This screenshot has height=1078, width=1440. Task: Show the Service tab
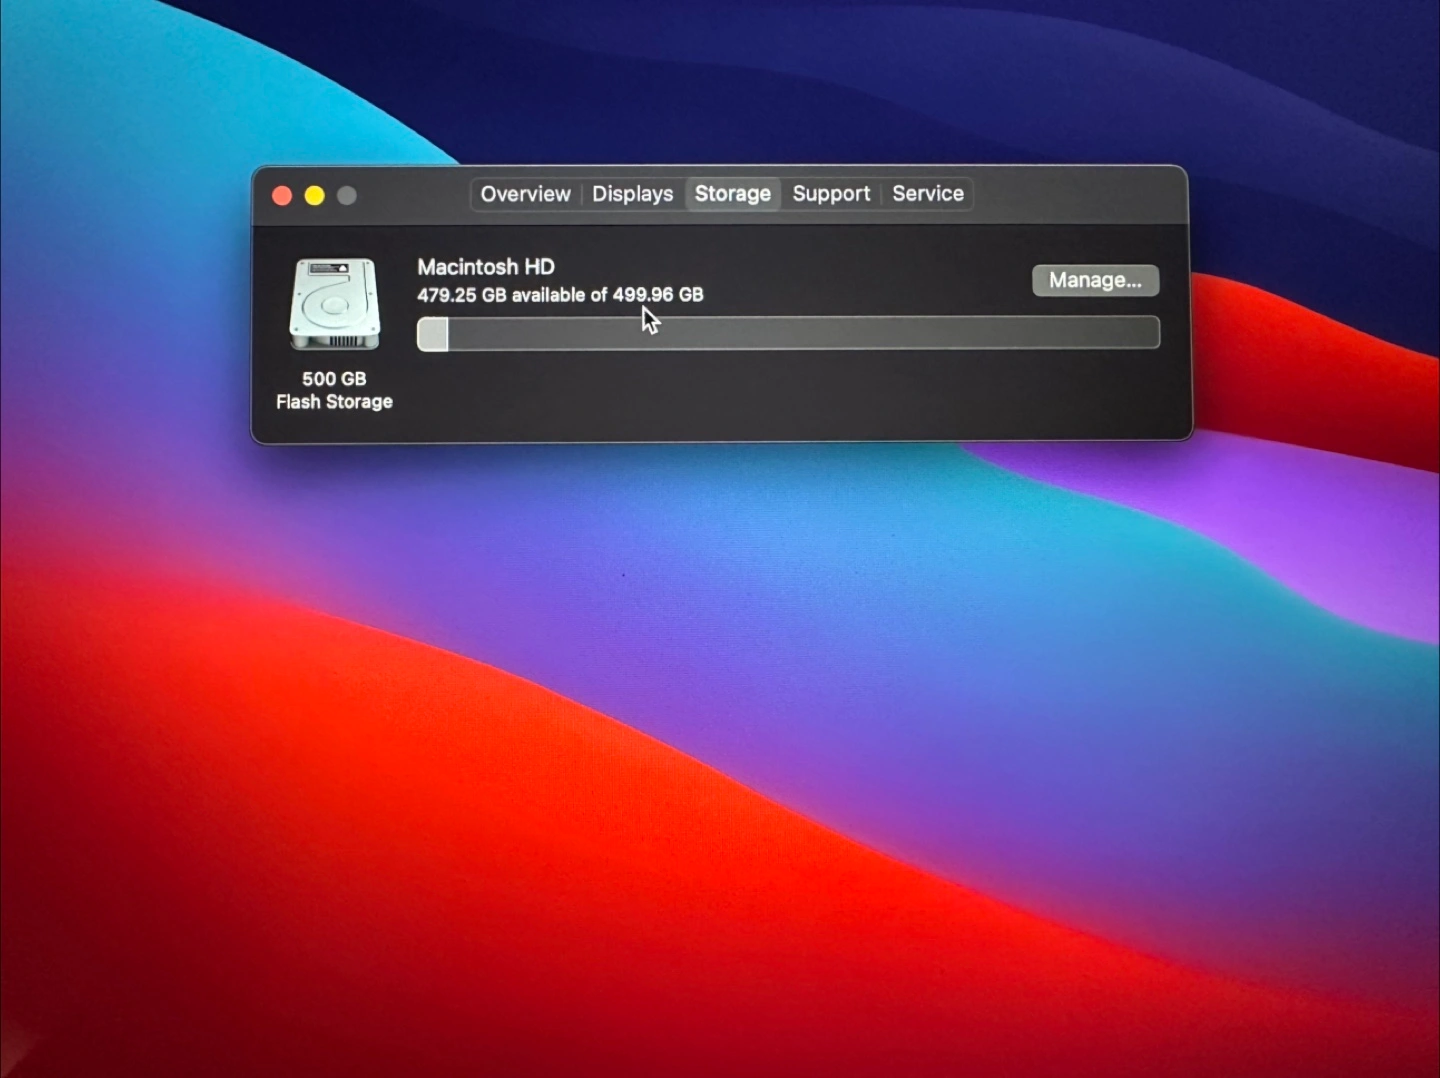pyautogui.click(x=927, y=194)
